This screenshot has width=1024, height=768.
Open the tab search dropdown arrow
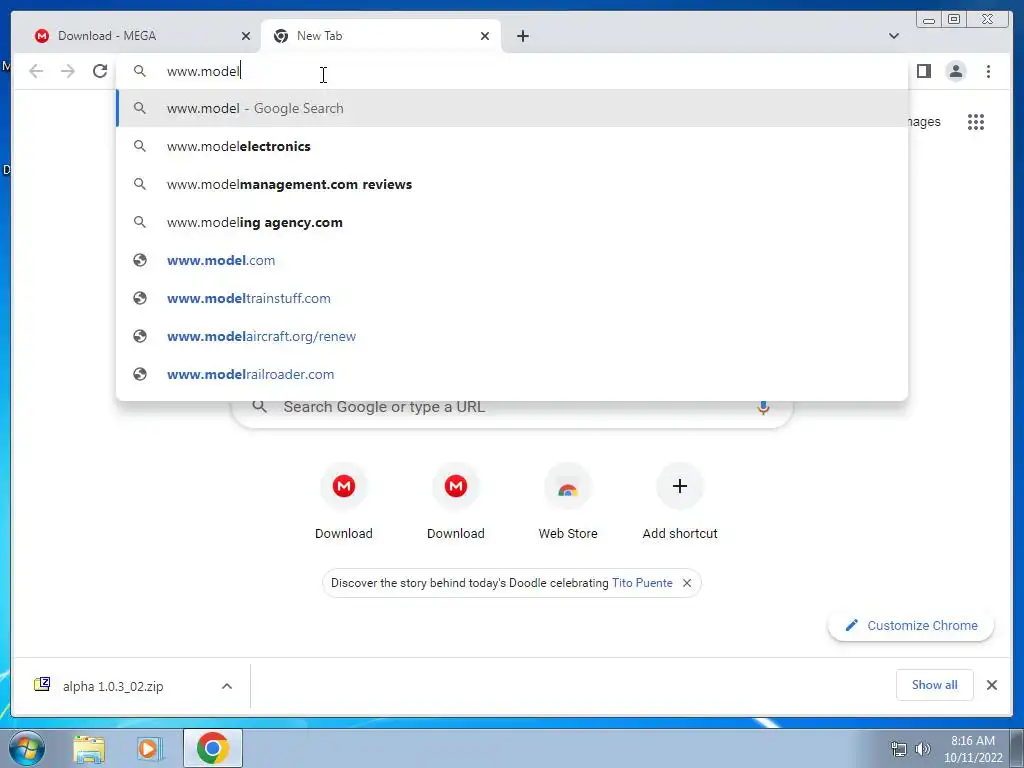893,36
